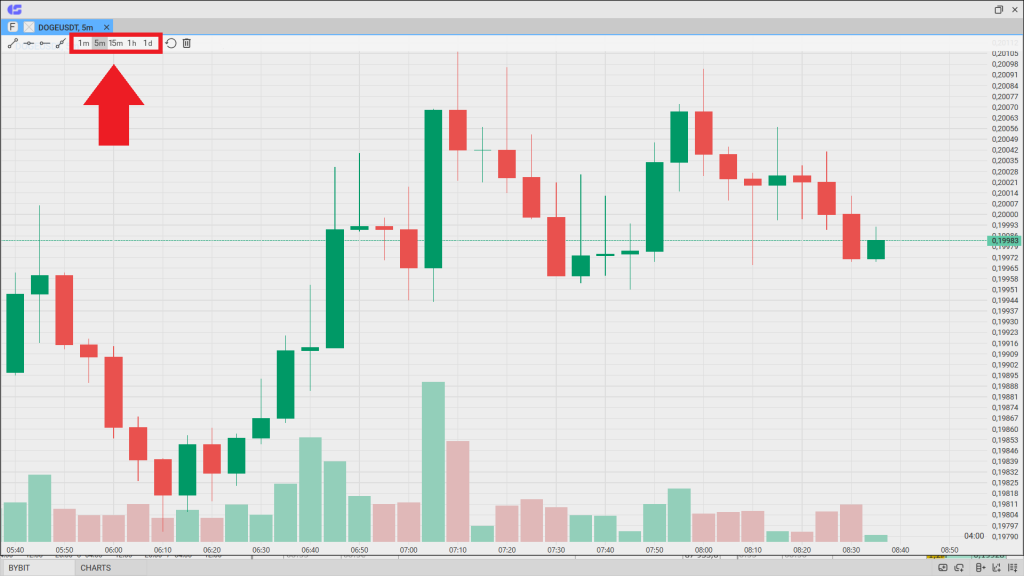Open the CHARTS tab at bottom

[95, 568]
